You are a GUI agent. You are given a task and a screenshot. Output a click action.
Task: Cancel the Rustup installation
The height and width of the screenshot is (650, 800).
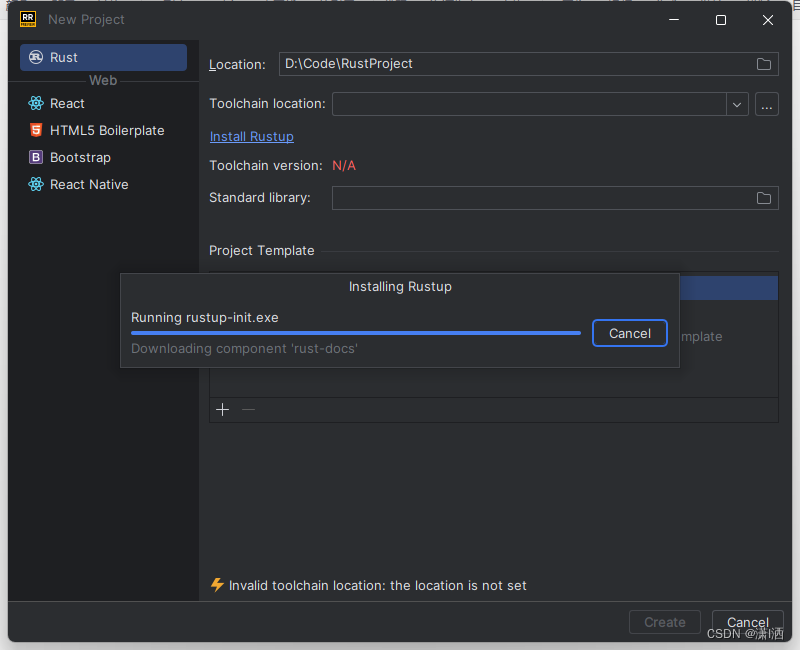click(630, 333)
